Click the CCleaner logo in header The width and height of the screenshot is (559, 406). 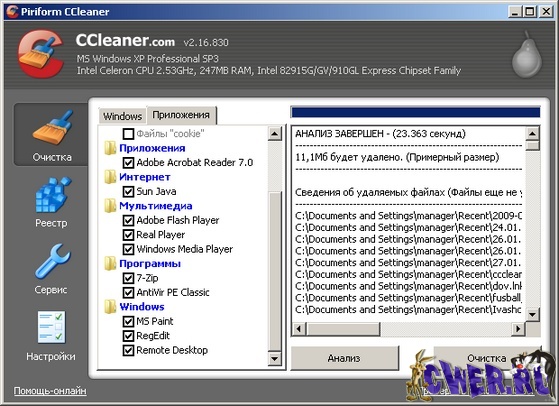point(41,53)
